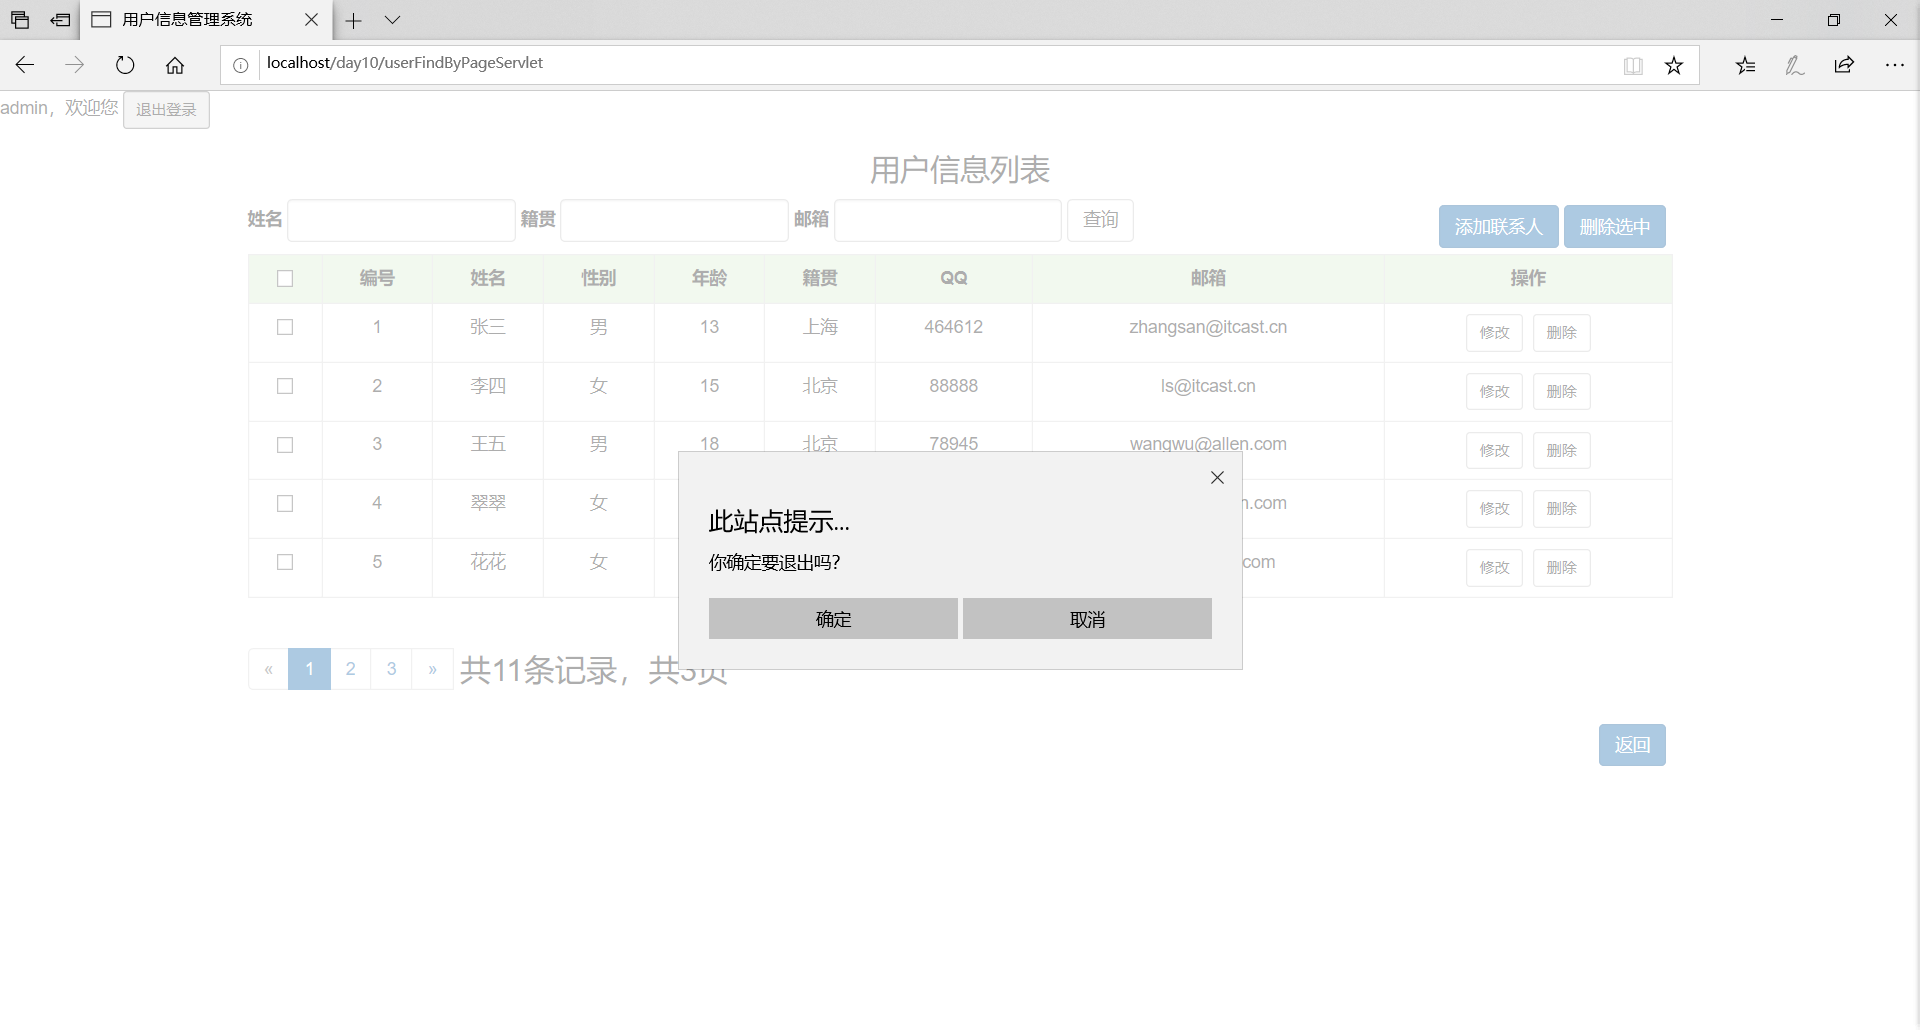Click 取消 to cancel logout
Image resolution: width=1920 pixels, height=1030 pixels.
[x=1087, y=619]
